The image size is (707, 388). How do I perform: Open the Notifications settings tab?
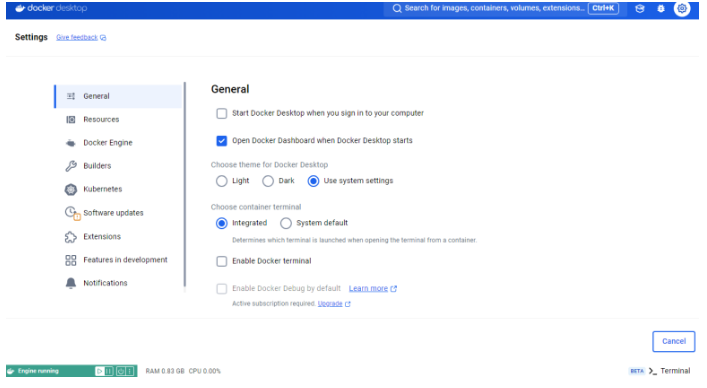pyautogui.click(x=118, y=283)
